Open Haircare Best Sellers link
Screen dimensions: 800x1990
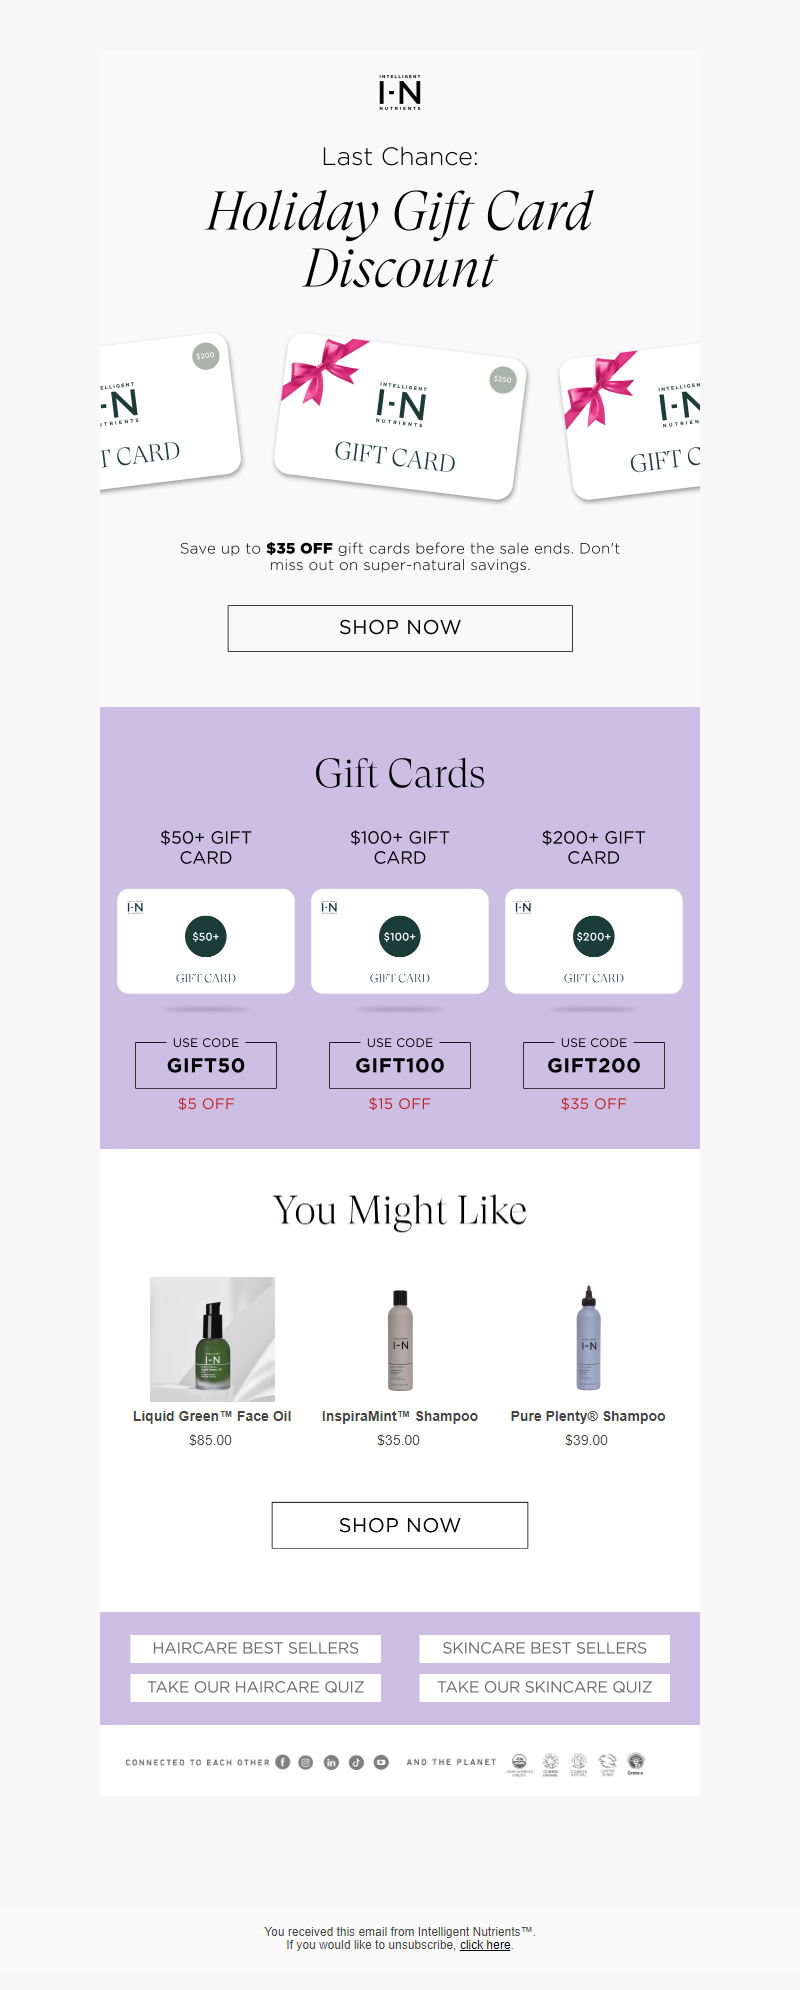click(x=255, y=1648)
